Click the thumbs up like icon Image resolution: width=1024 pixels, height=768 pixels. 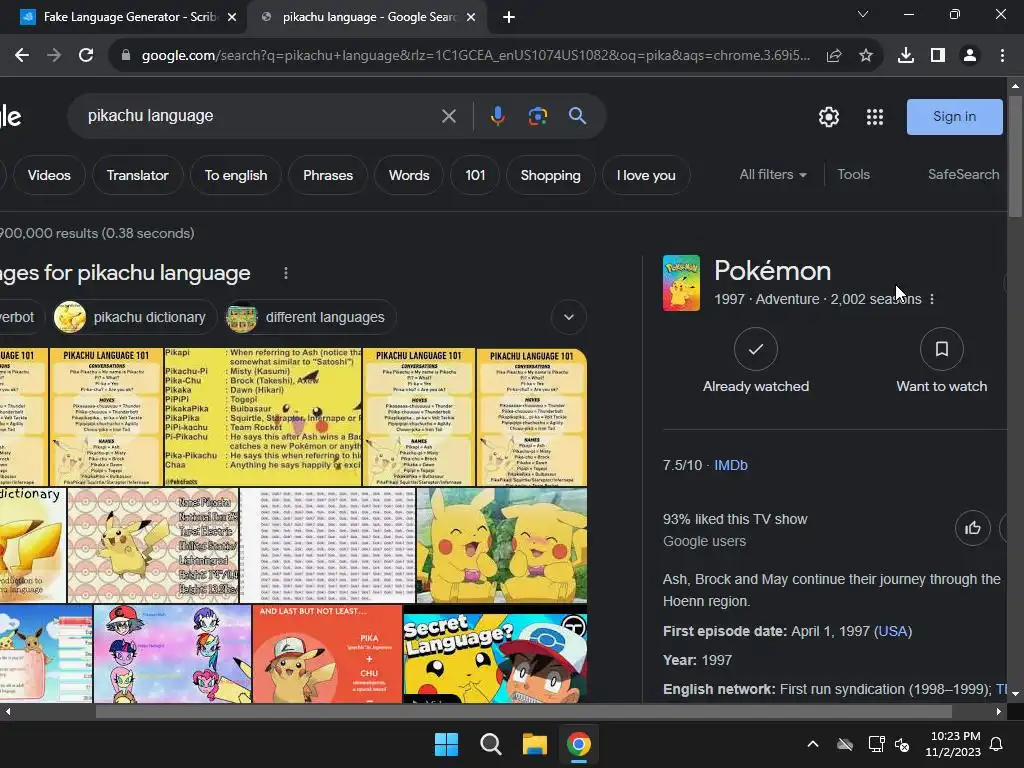coord(972,528)
